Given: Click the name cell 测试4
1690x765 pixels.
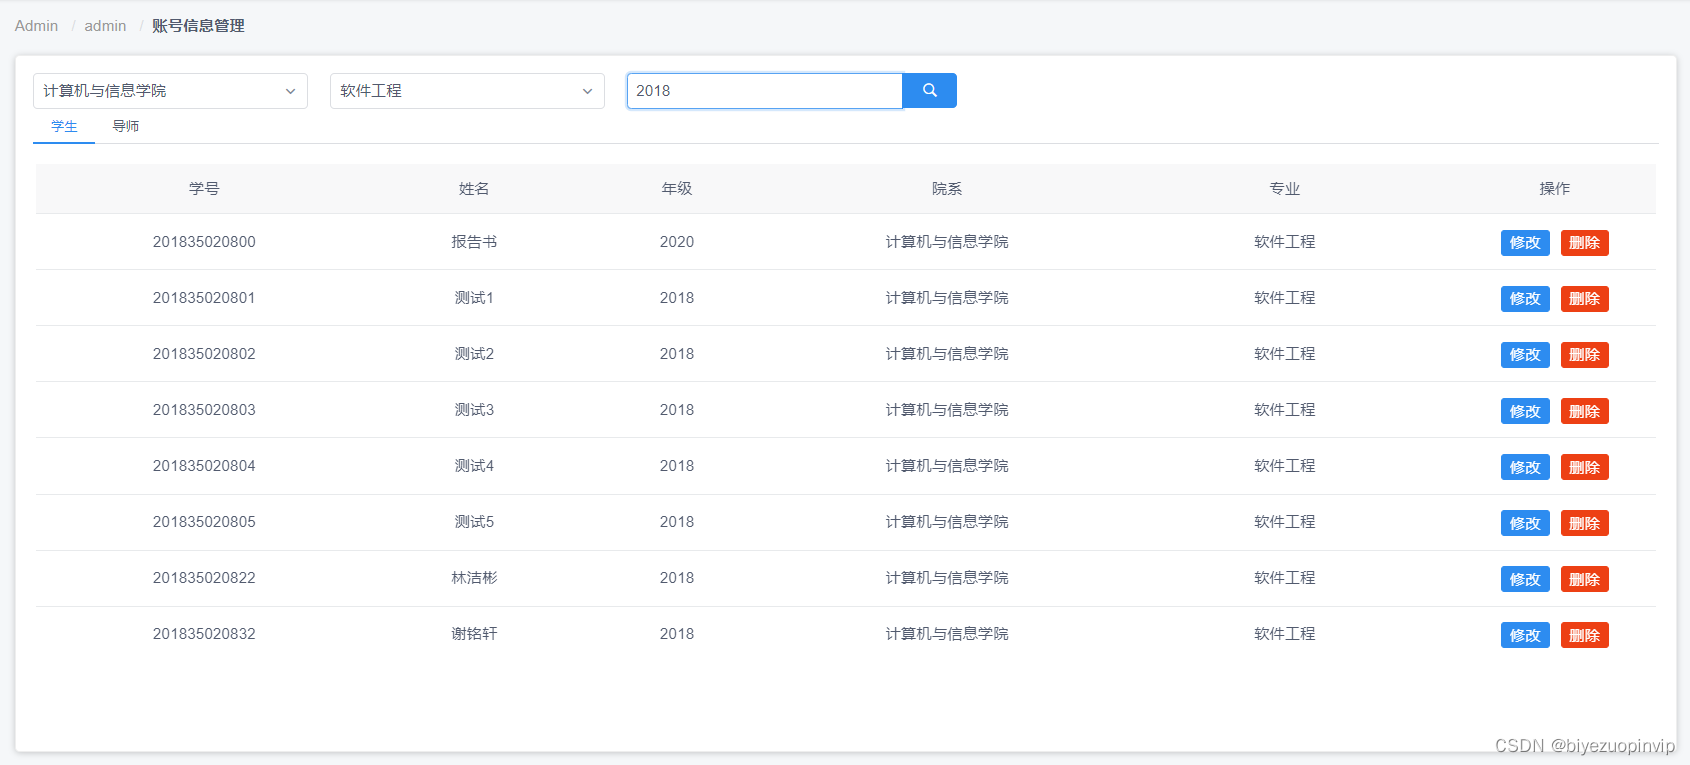Looking at the screenshot, I should click(x=474, y=466).
